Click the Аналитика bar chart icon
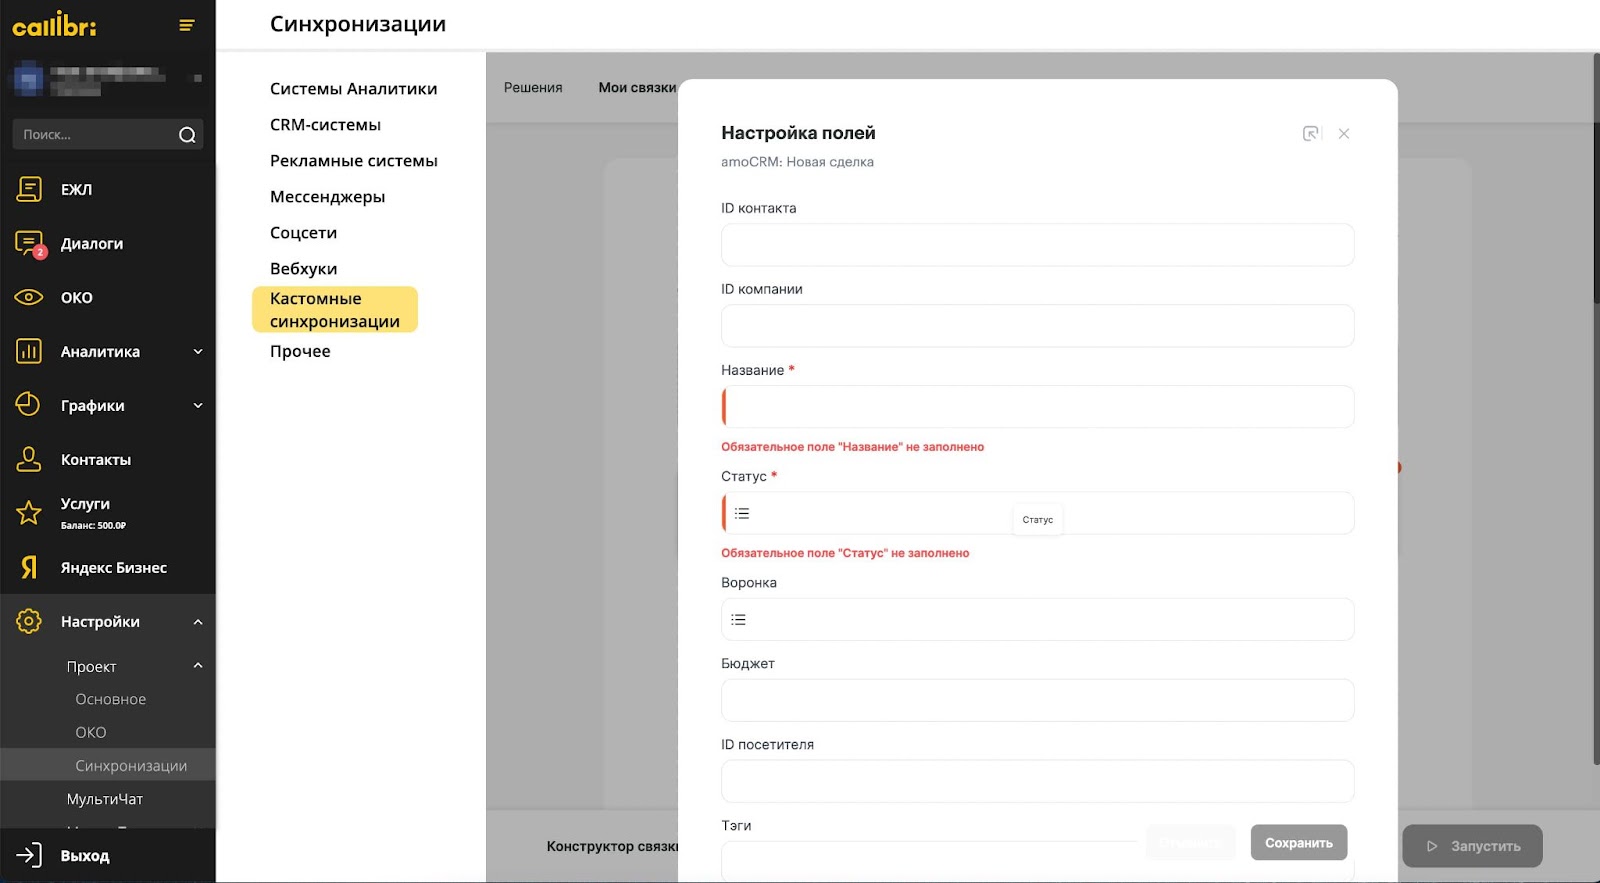This screenshot has height=883, width=1600. coord(29,351)
